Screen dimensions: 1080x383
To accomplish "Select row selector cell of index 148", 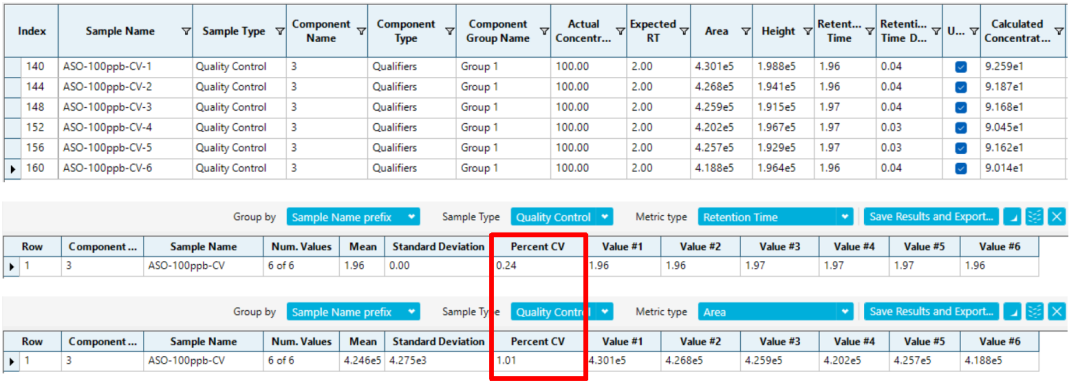I will (x=13, y=107).
